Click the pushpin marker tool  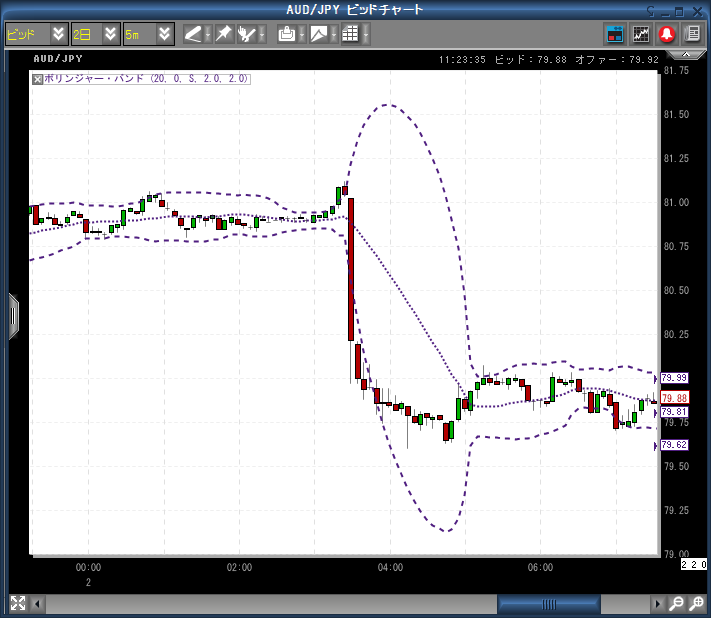coord(224,34)
